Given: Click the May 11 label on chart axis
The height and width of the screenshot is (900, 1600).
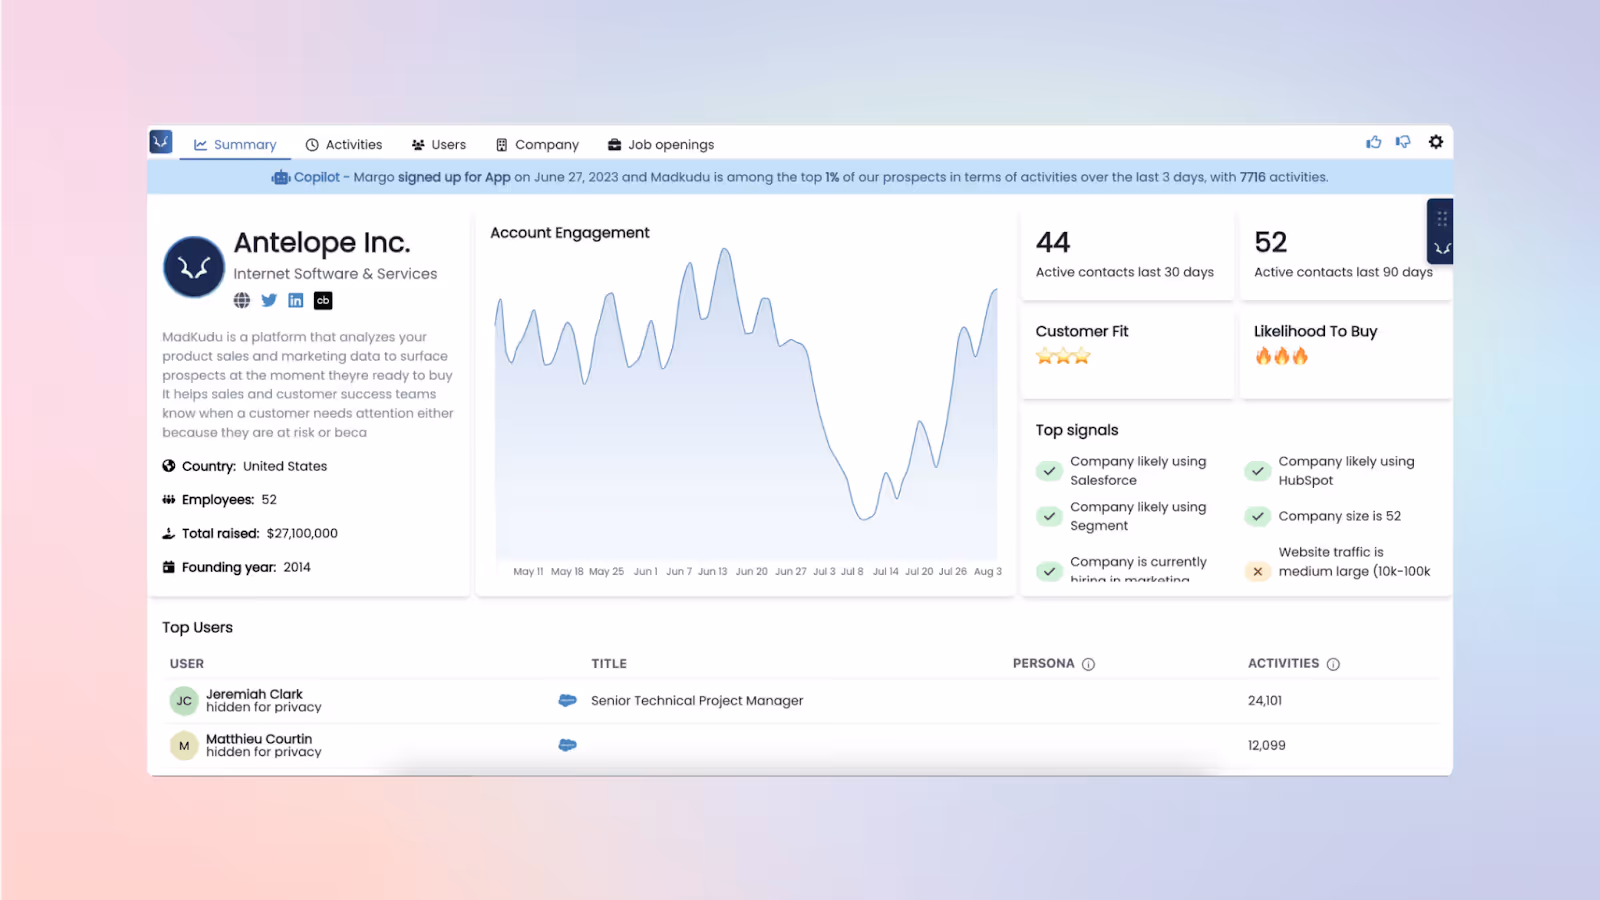Looking at the screenshot, I should click(528, 572).
